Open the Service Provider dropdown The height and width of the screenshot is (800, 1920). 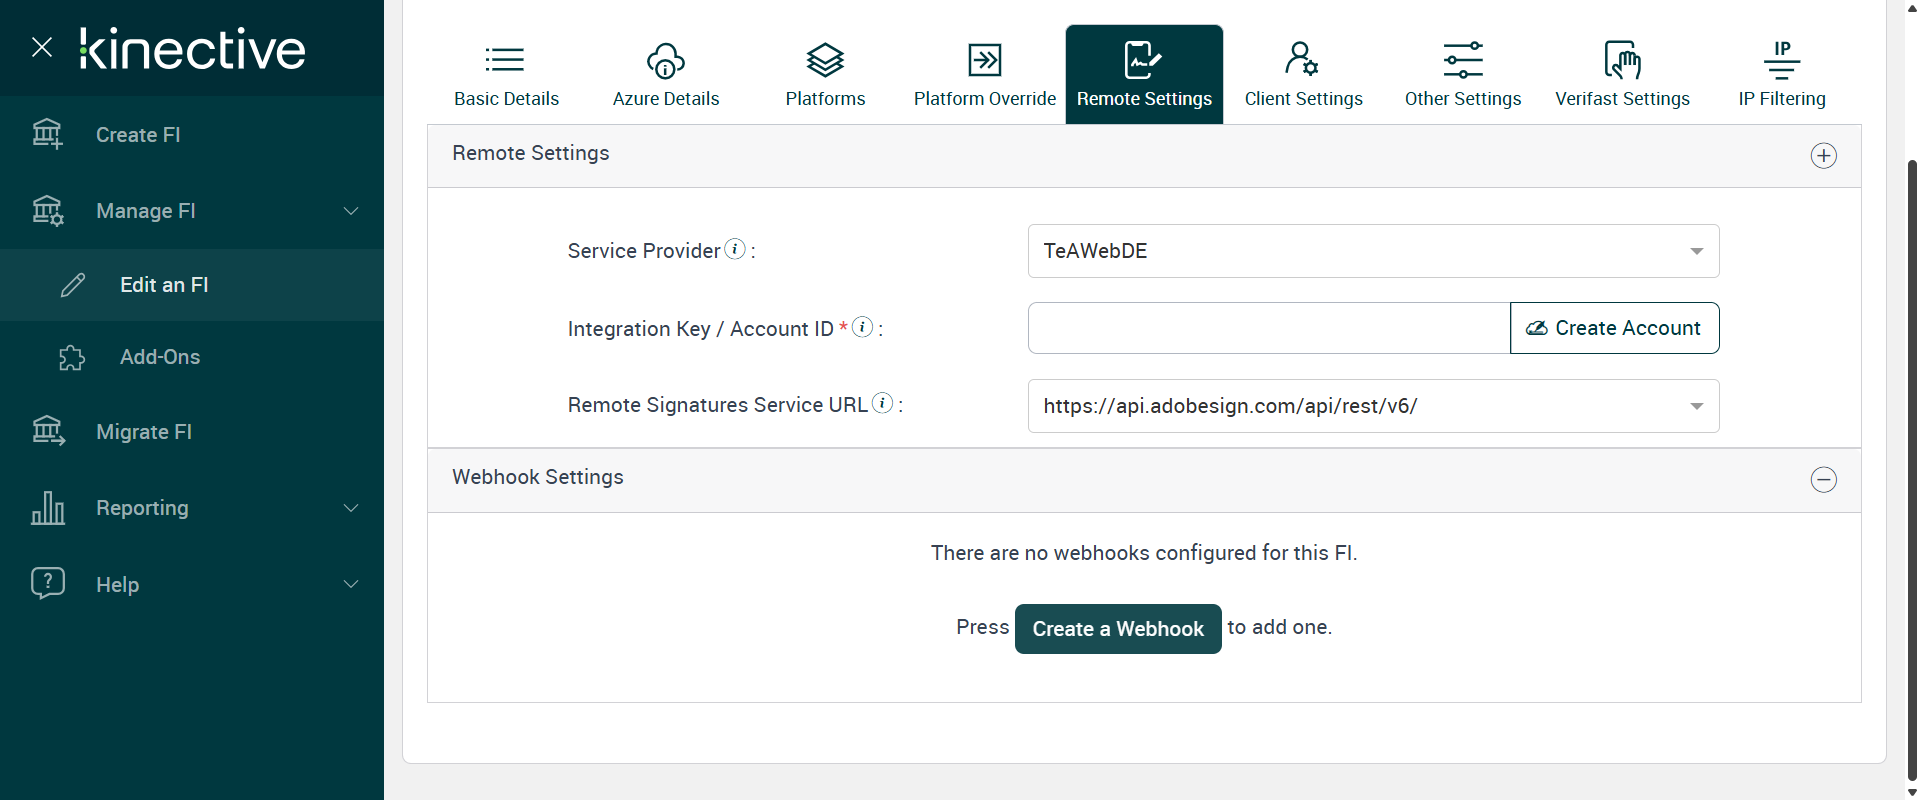(1373, 251)
